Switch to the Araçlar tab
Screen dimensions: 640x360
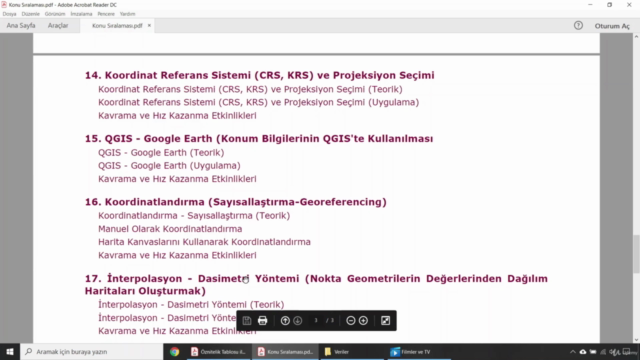(58, 25)
